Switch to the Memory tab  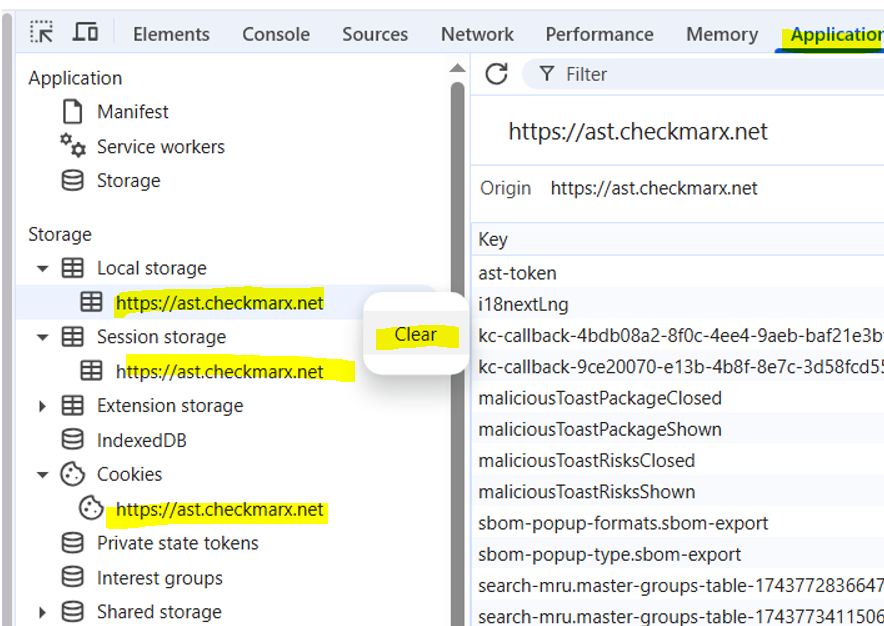[x=722, y=34]
